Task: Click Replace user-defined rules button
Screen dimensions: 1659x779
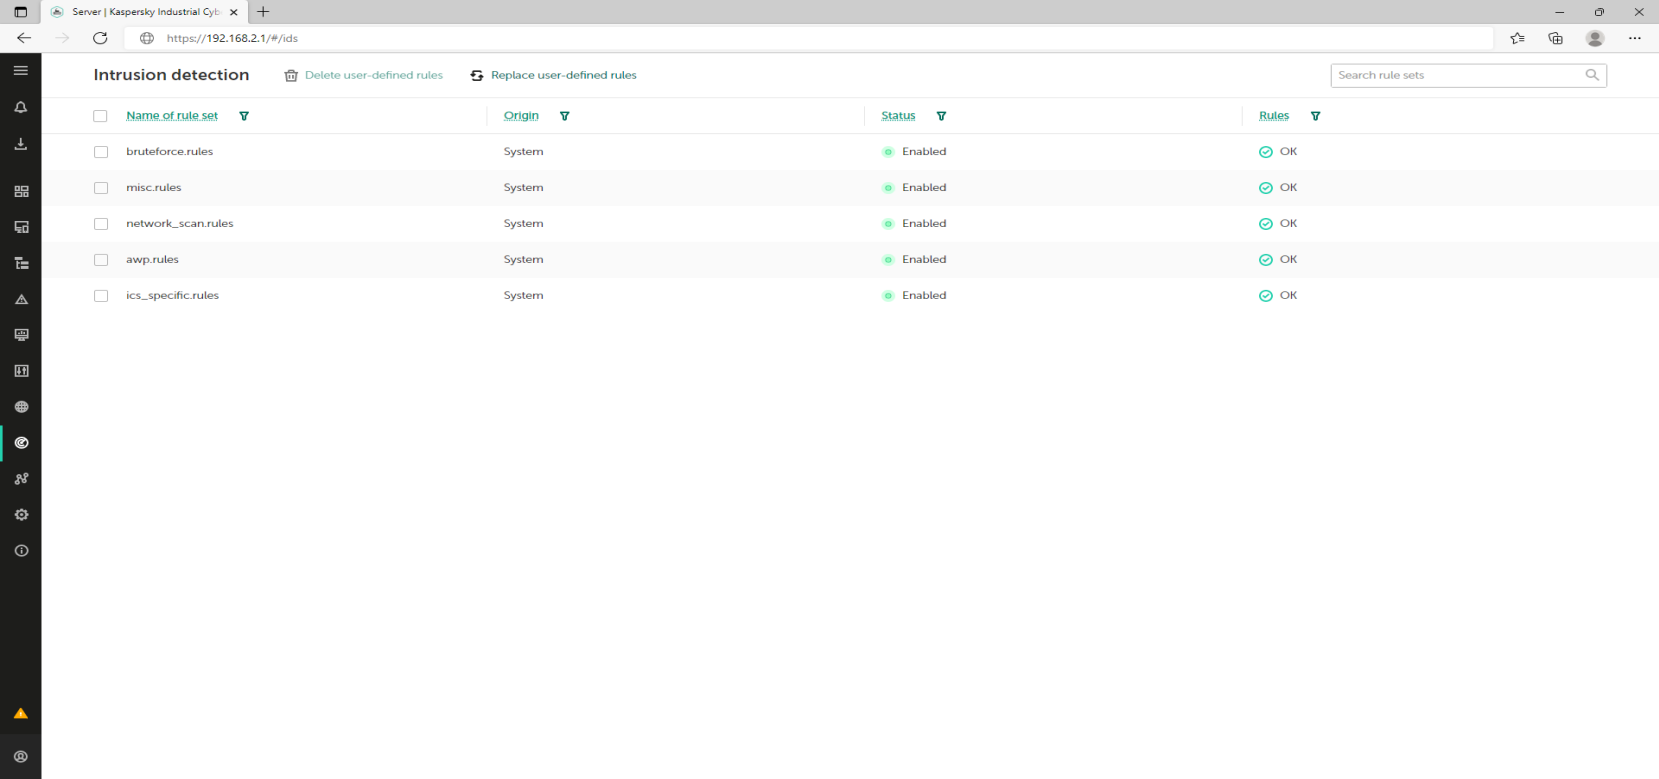Action: click(554, 75)
